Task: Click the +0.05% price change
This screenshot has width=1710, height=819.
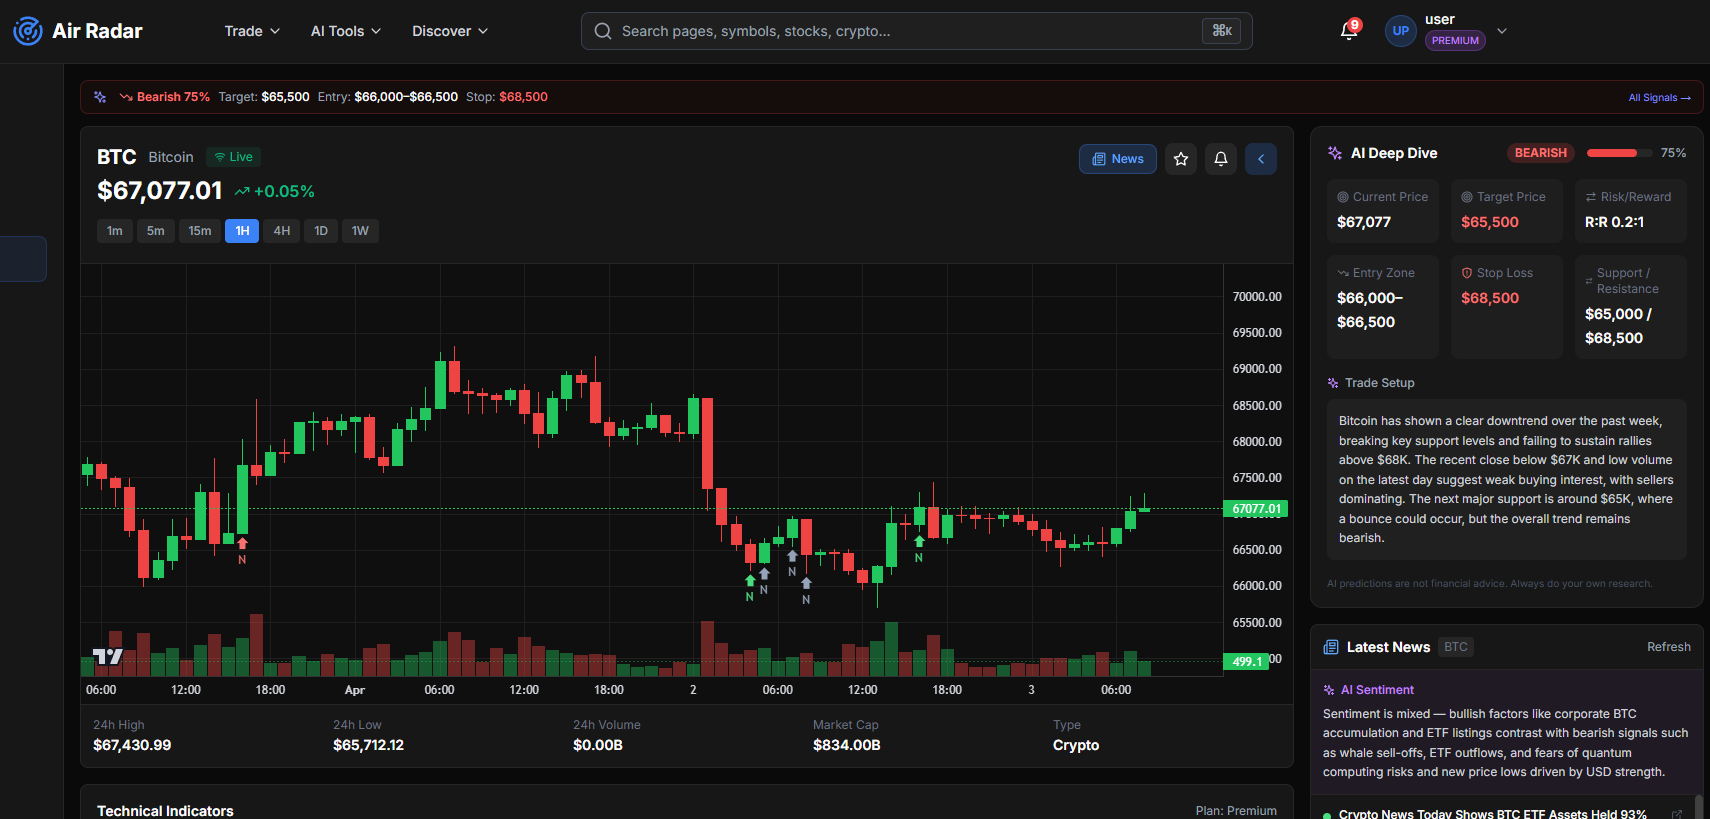Action: pyautogui.click(x=284, y=191)
